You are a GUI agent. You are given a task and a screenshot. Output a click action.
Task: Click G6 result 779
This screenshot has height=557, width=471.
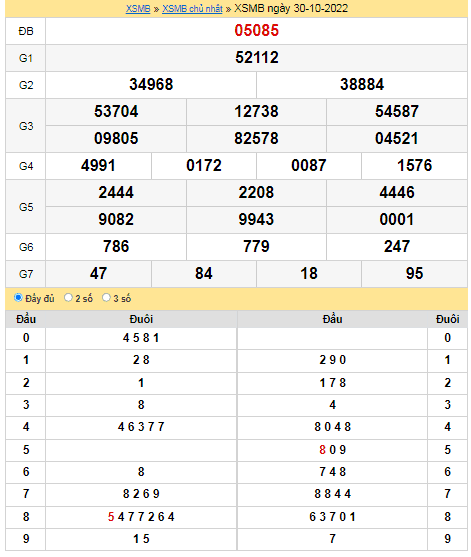tap(256, 246)
